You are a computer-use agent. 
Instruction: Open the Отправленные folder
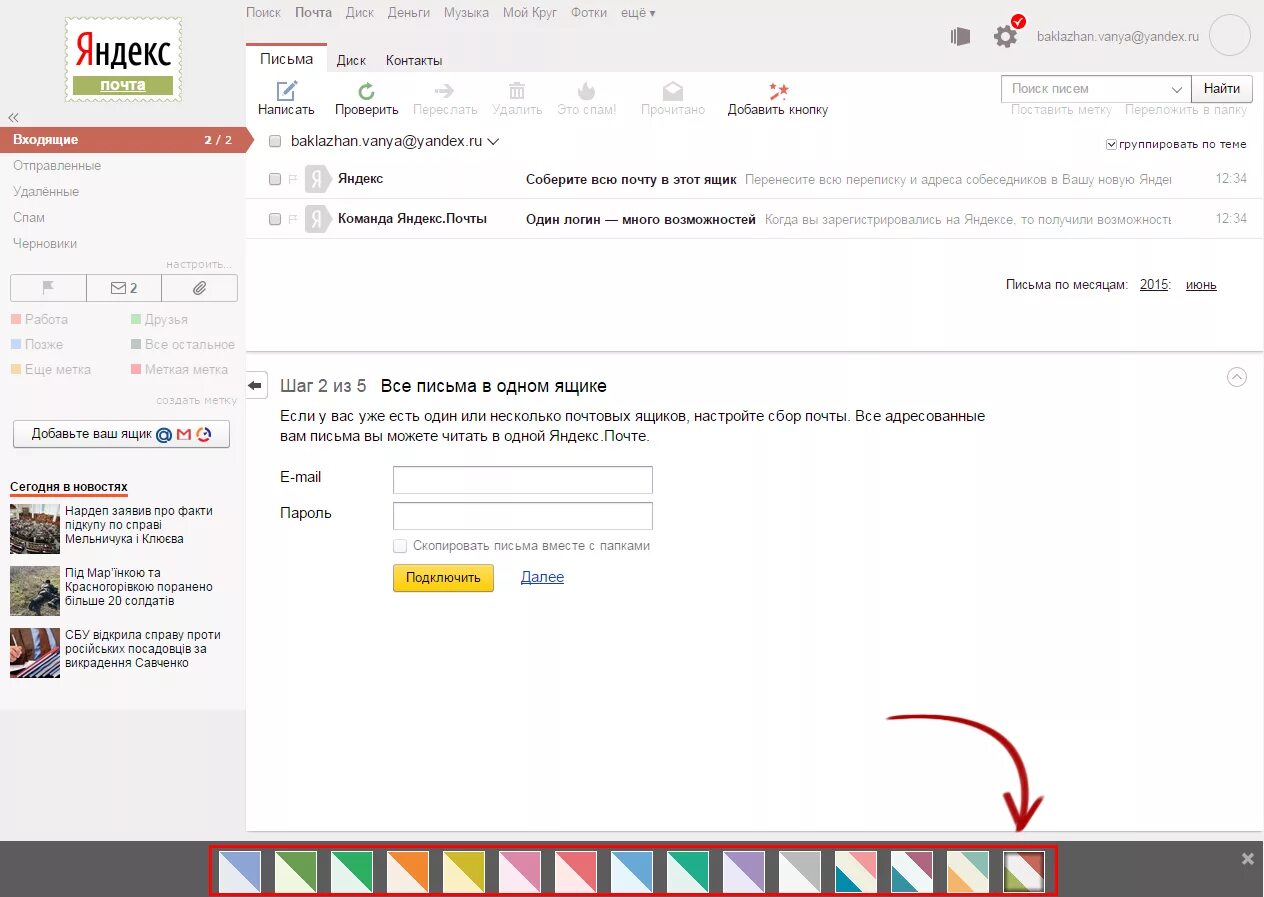[57, 166]
